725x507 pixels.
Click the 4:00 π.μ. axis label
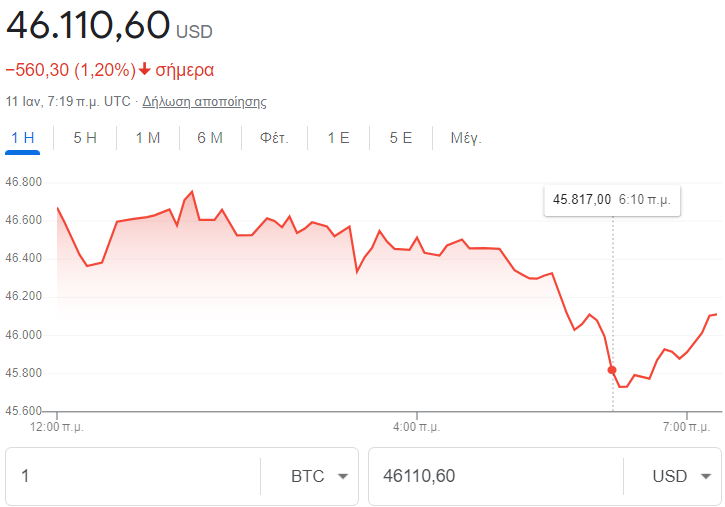[x=419, y=427]
